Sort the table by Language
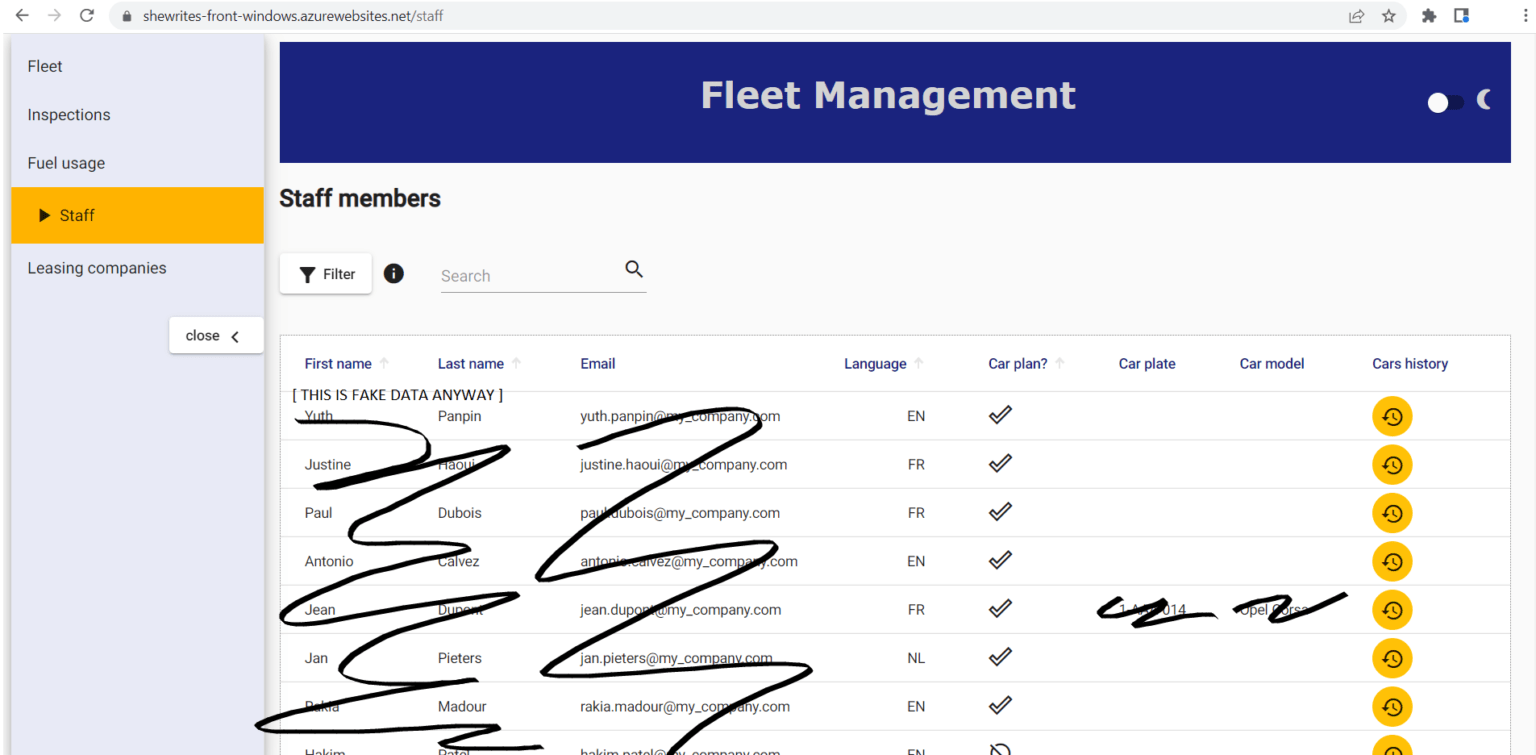 876,363
